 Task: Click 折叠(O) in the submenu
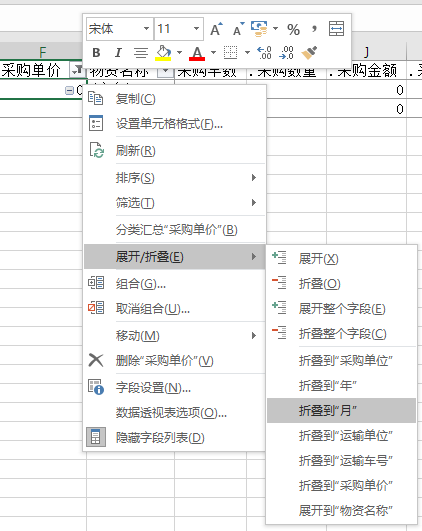[341, 284]
